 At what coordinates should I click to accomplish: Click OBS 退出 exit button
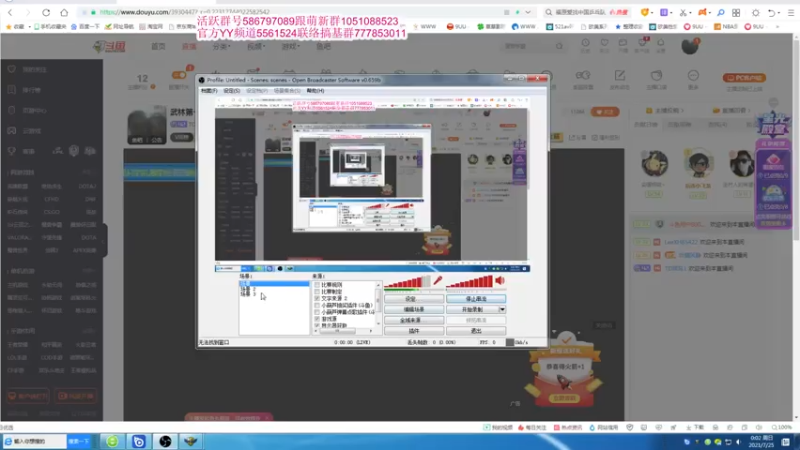476,331
